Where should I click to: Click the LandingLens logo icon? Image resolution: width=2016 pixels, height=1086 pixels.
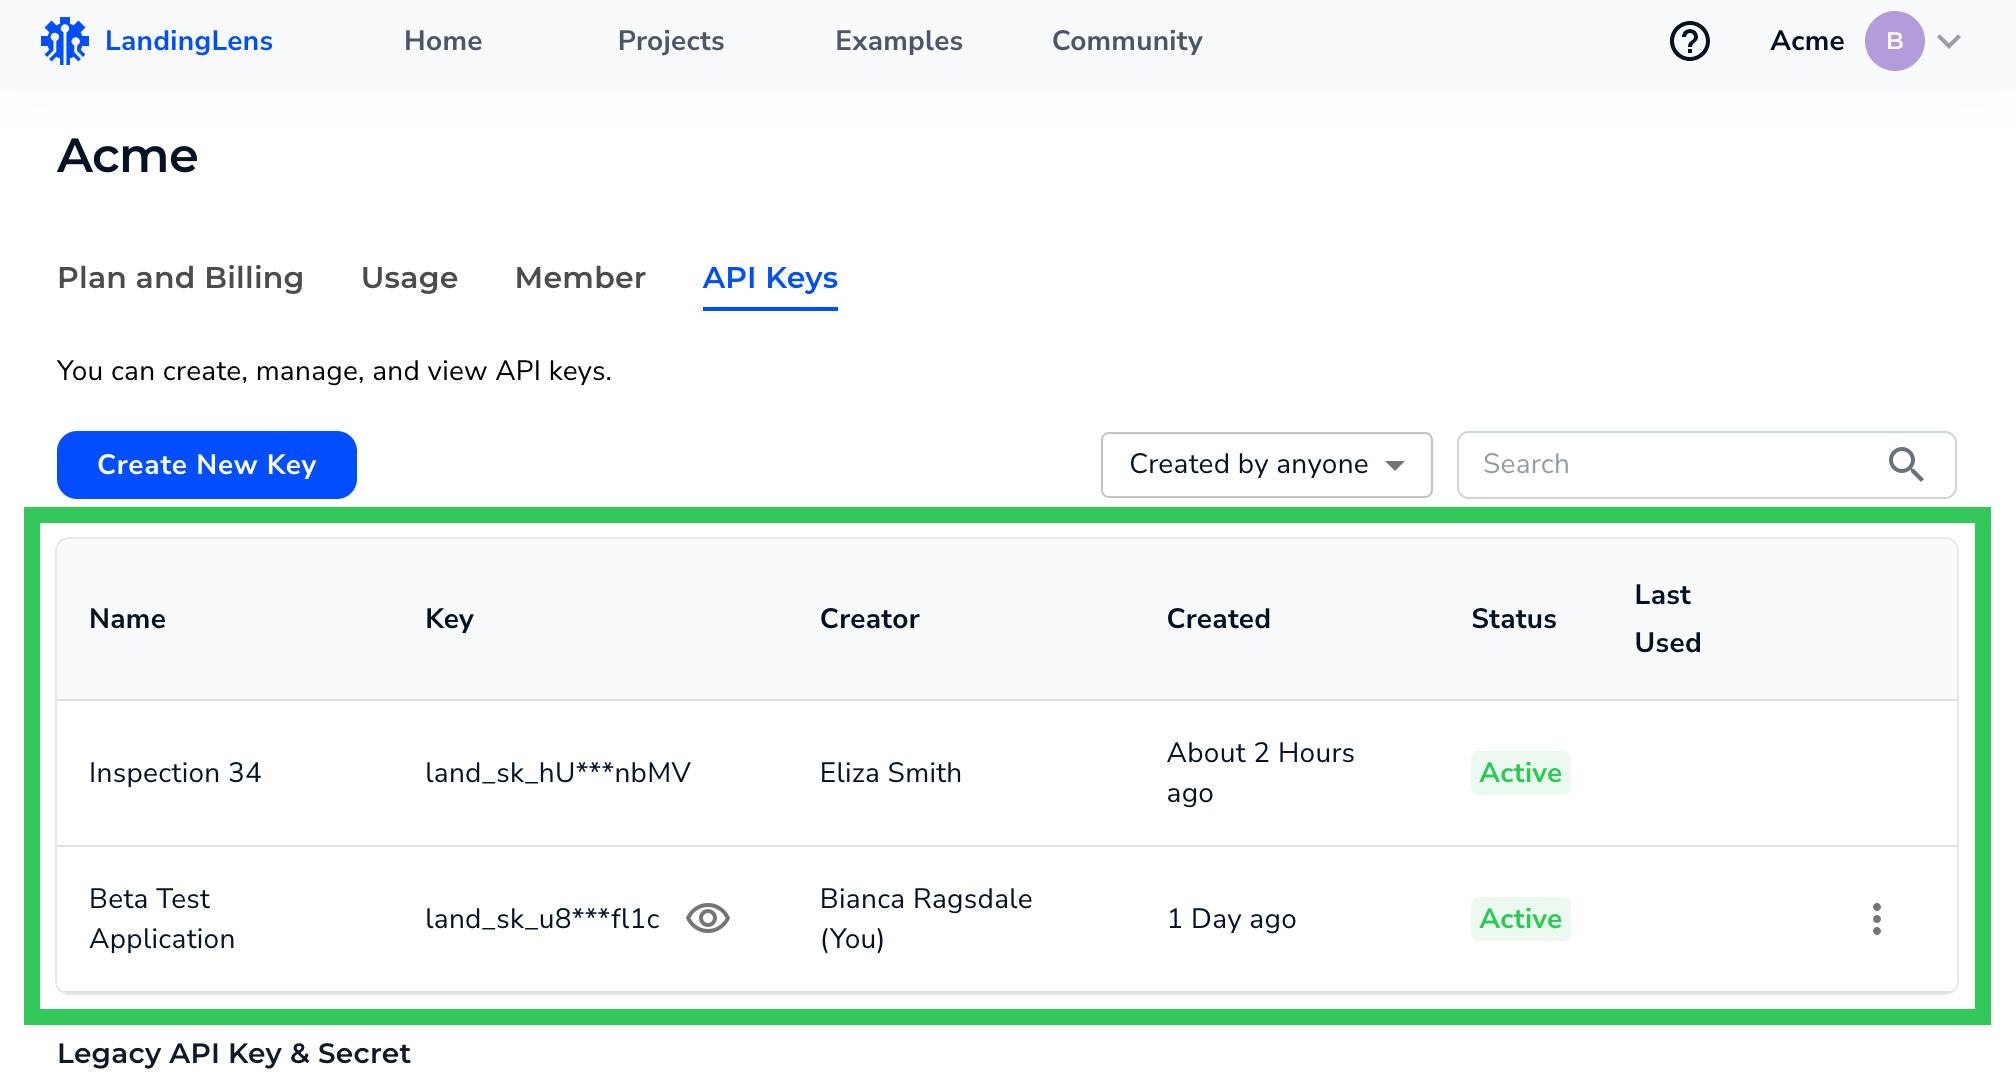(64, 40)
